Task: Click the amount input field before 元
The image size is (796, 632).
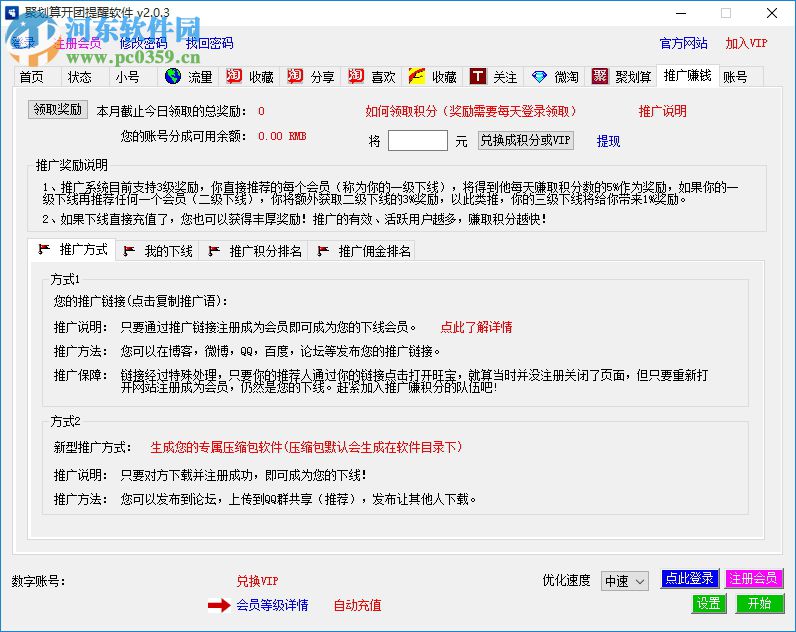Action: pos(417,140)
